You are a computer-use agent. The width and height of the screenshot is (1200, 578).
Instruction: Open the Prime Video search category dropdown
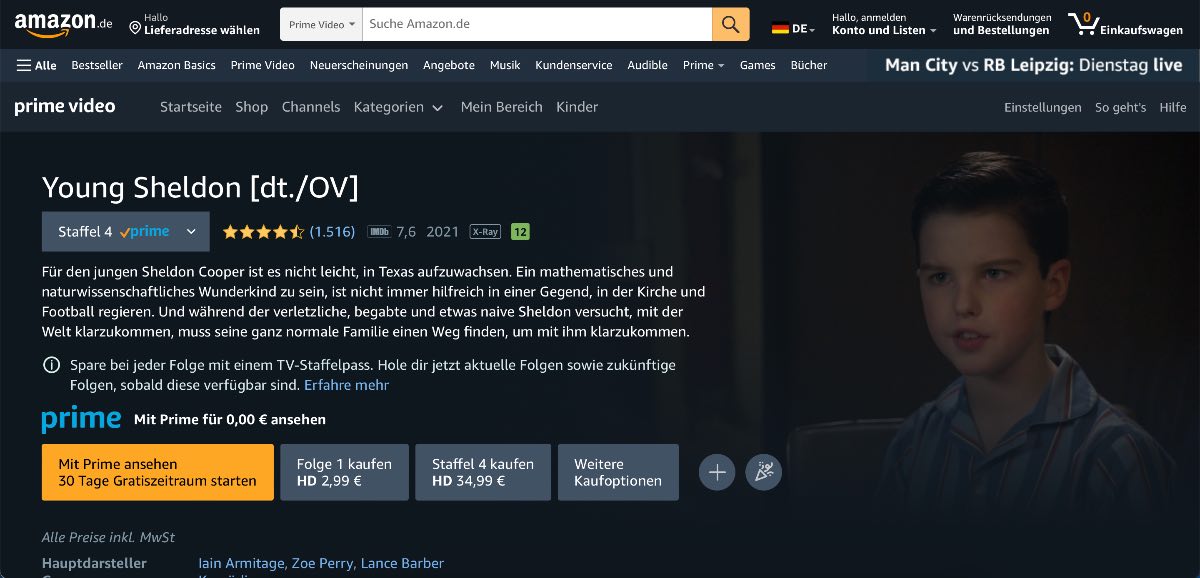coord(320,24)
